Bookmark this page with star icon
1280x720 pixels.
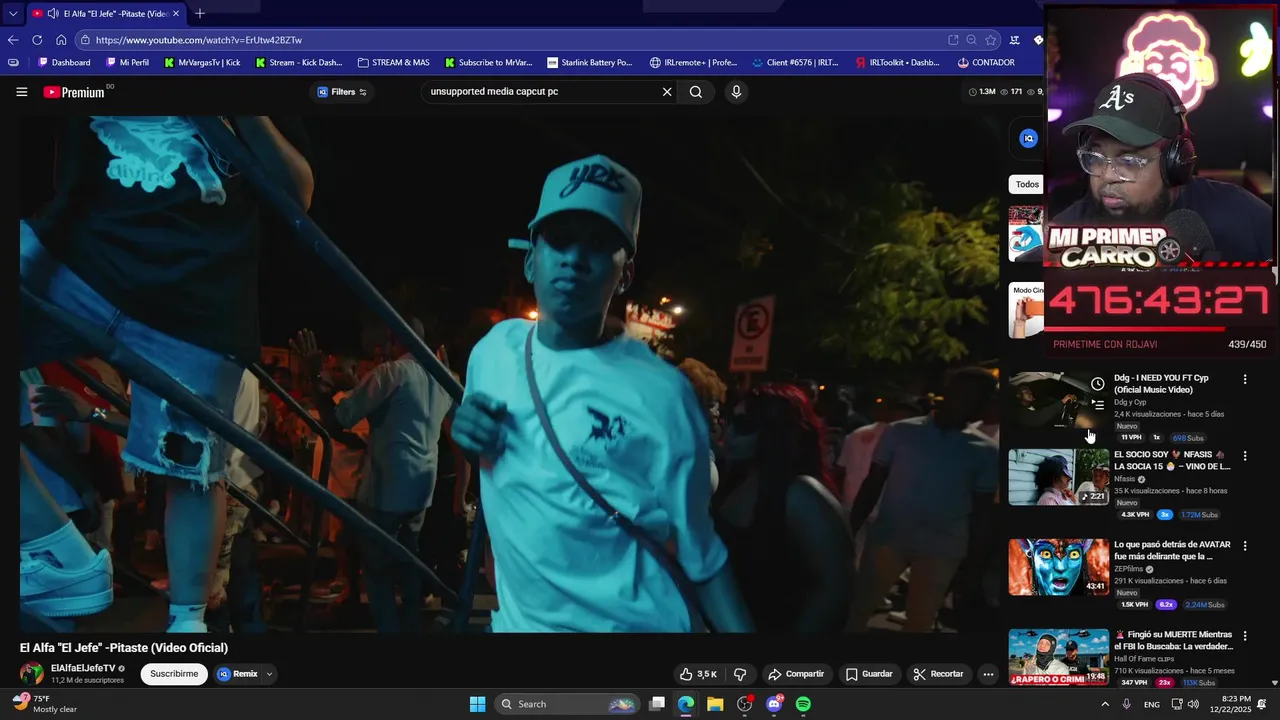click(x=990, y=40)
